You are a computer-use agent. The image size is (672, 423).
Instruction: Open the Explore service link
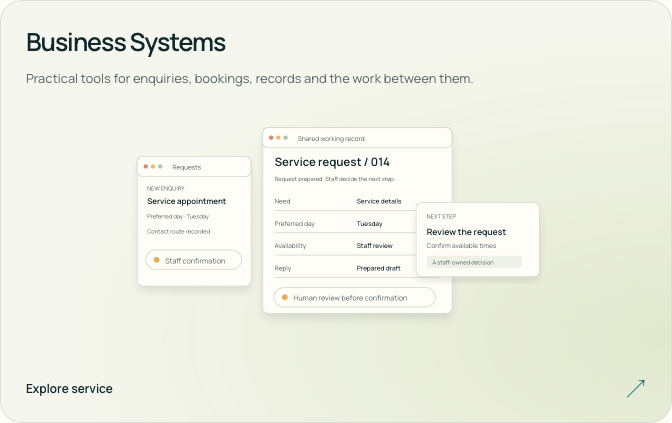(x=69, y=389)
